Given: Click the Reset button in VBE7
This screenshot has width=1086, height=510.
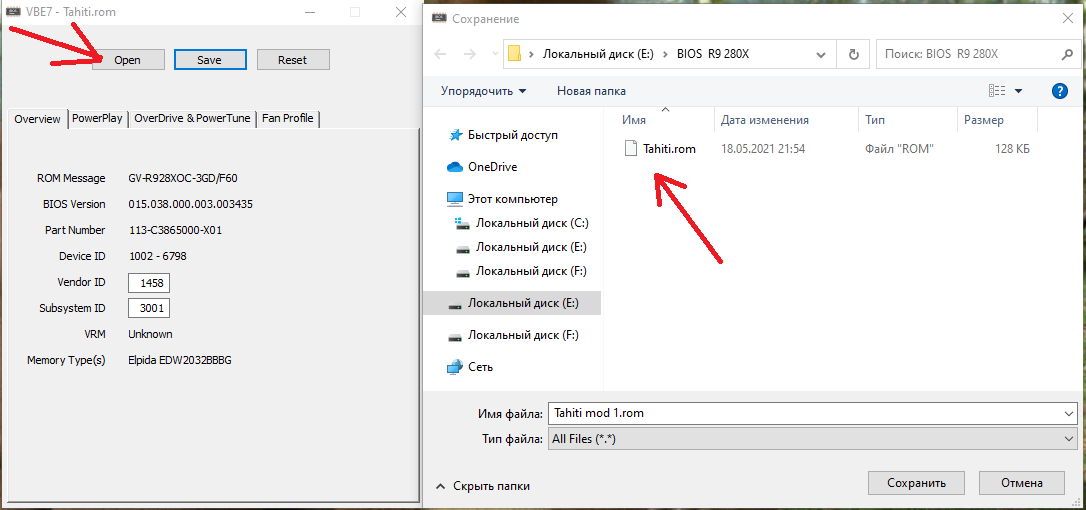Looking at the screenshot, I should pos(293,60).
